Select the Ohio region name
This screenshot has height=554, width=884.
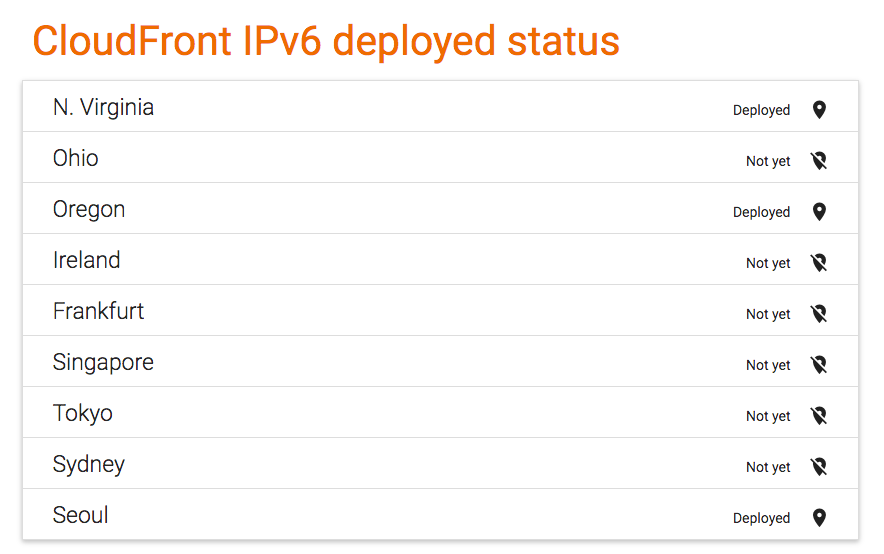tap(76, 158)
